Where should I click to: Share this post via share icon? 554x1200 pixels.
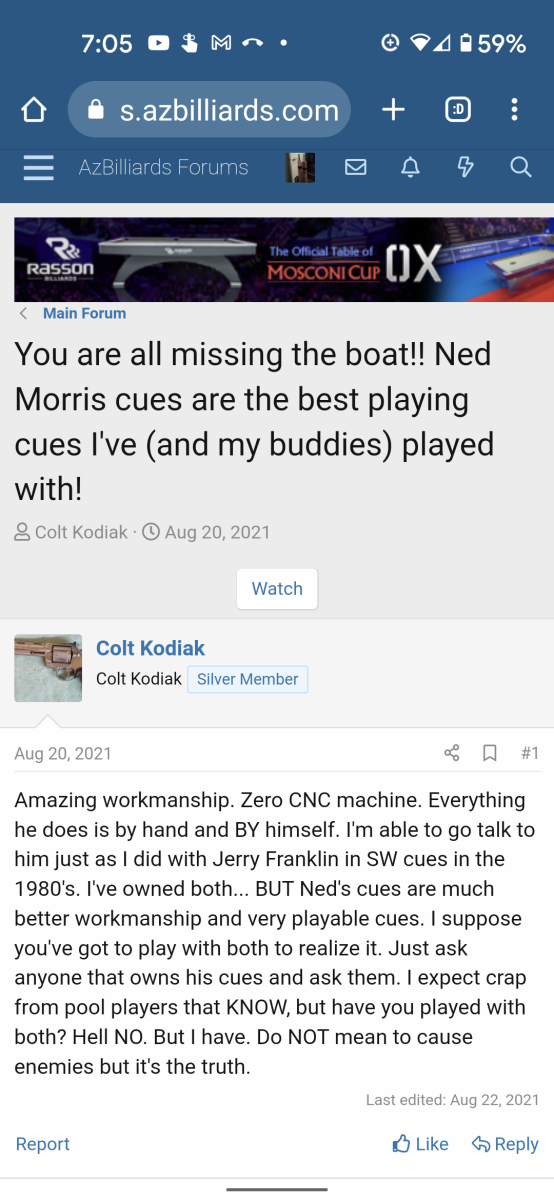[452, 753]
